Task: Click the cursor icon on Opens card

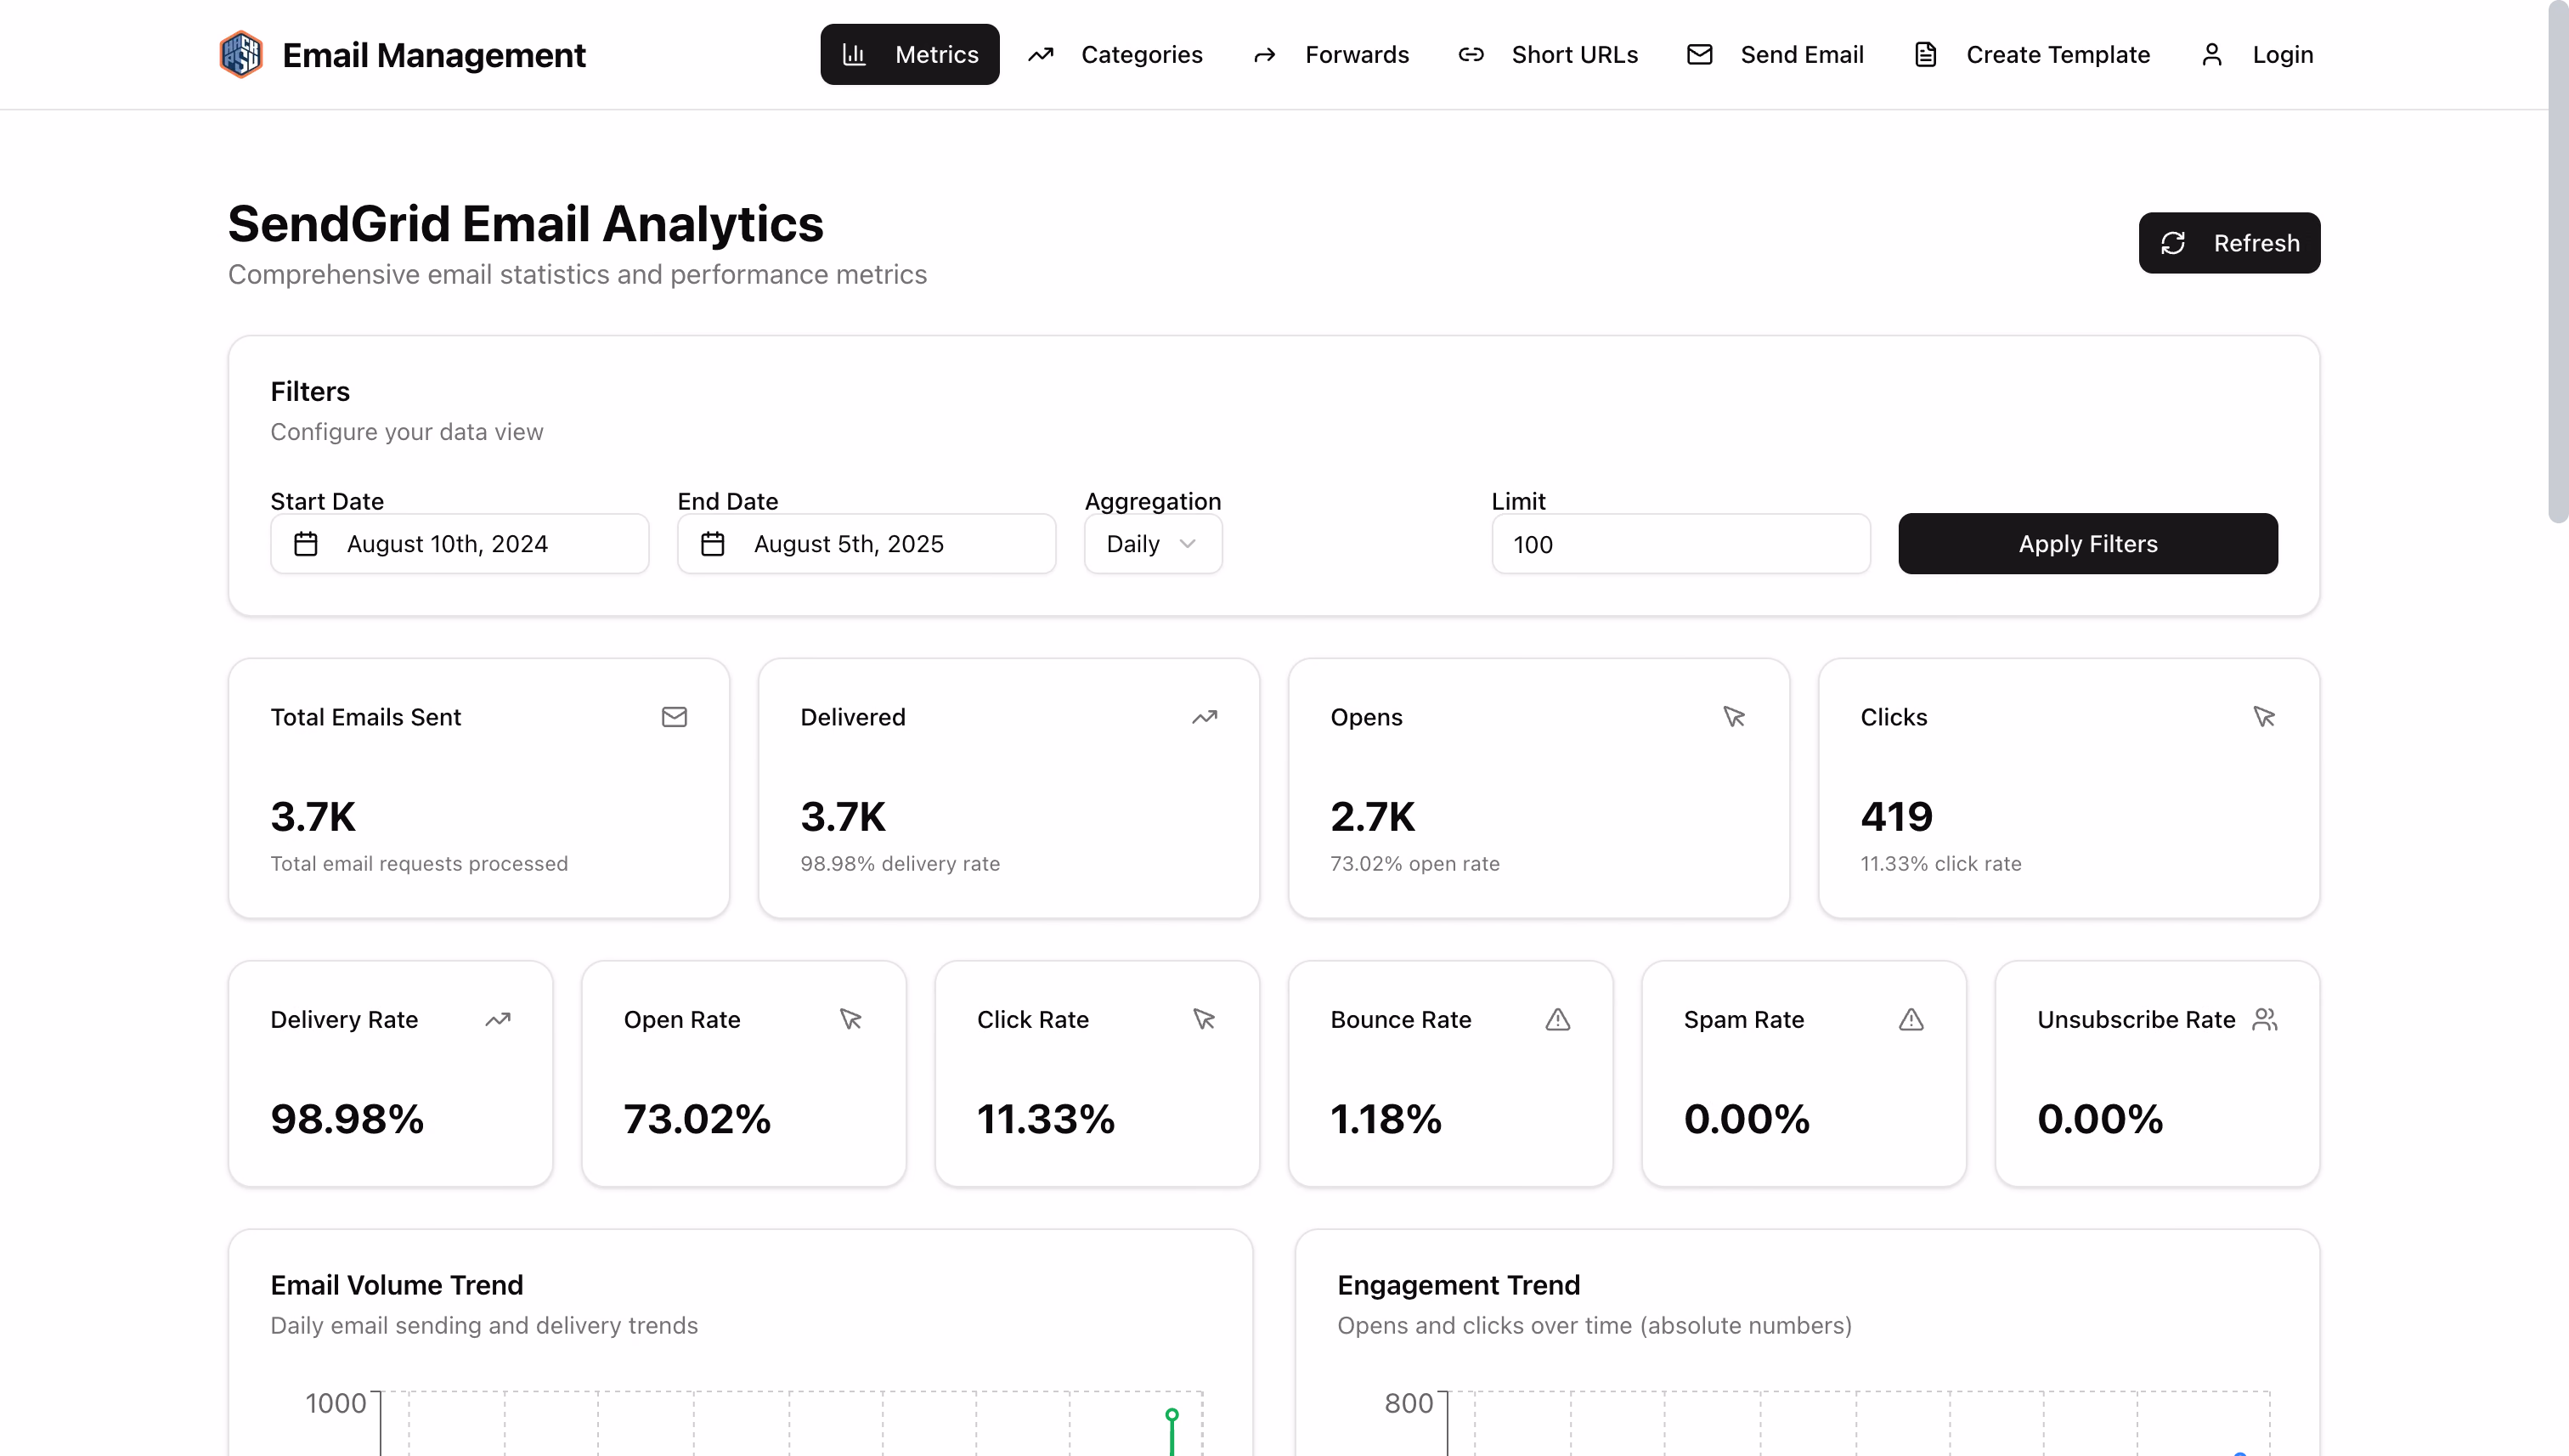Action: pyautogui.click(x=1734, y=717)
